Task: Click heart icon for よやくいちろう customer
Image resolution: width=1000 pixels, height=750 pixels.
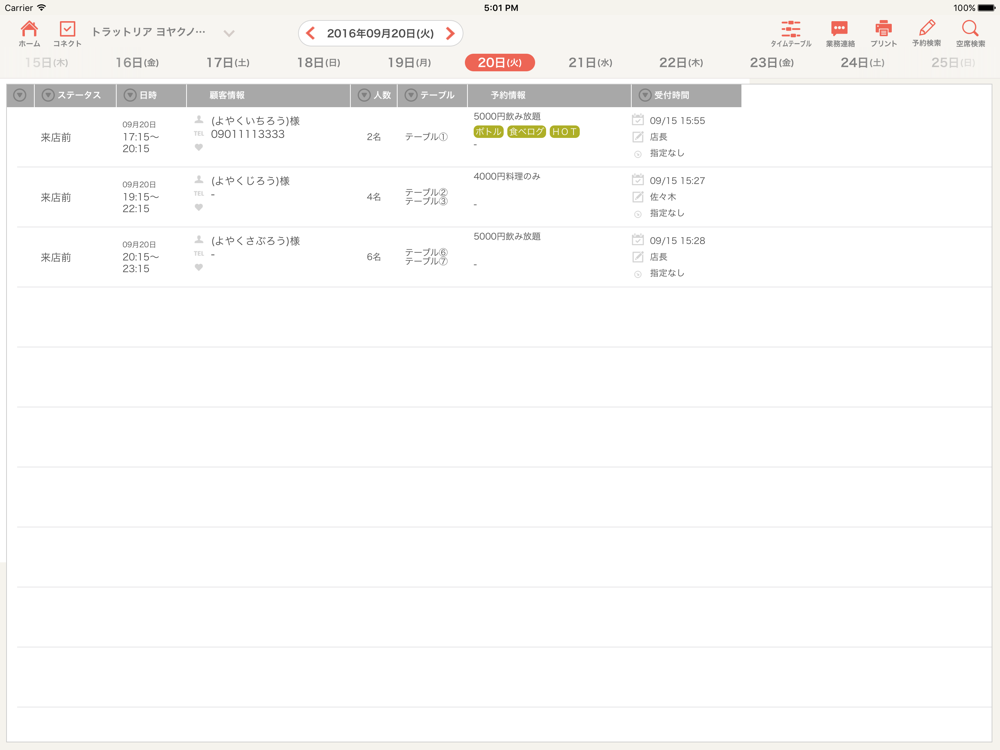Action: (x=199, y=148)
